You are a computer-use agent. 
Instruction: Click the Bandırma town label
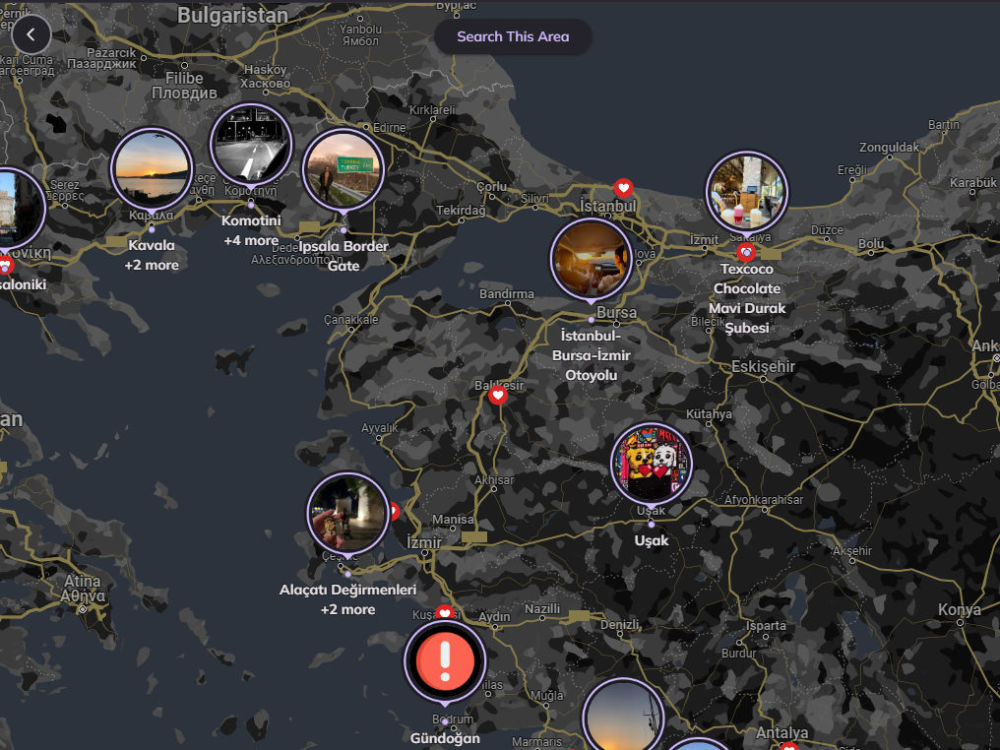tap(506, 294)
